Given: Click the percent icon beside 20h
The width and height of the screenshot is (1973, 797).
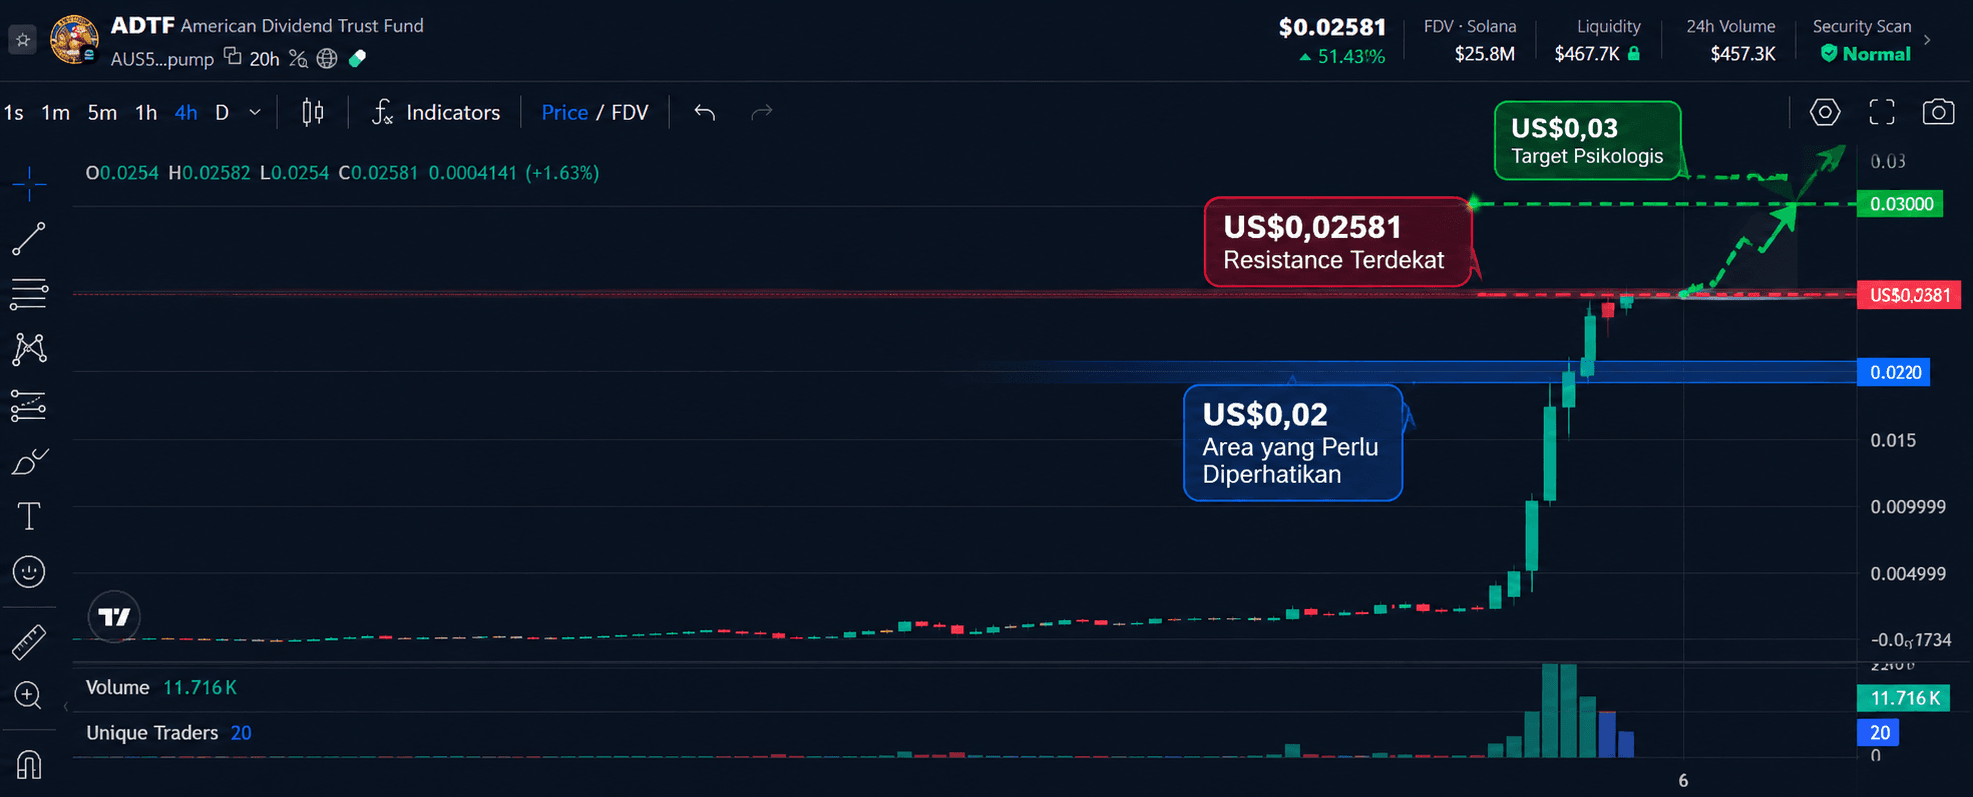Looking at the screenshot, I should (x=298, y=59).
